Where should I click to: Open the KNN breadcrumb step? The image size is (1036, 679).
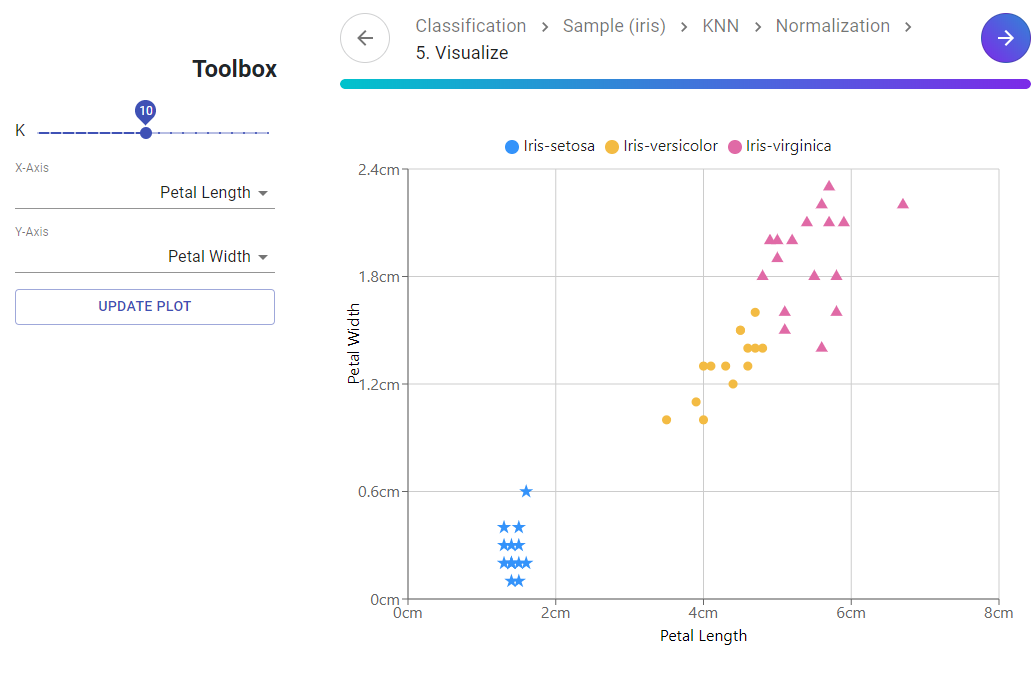point(720,26)
